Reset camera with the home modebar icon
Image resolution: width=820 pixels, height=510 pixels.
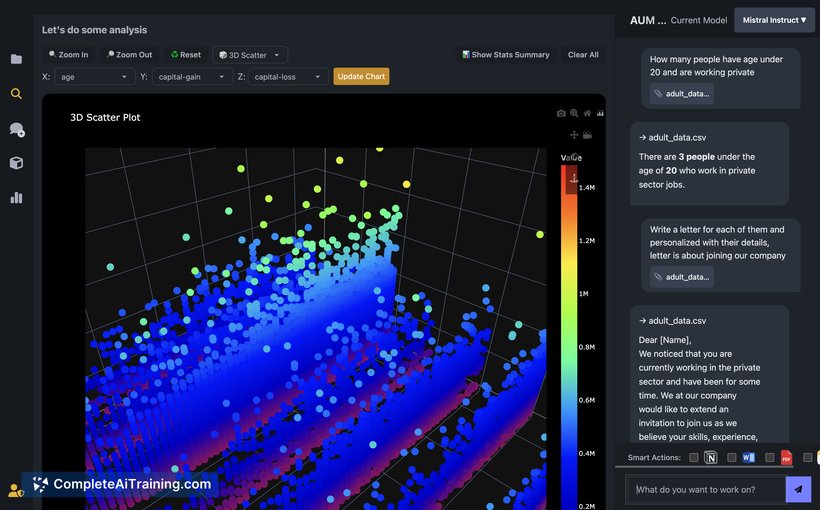click(x=587, y=113)
